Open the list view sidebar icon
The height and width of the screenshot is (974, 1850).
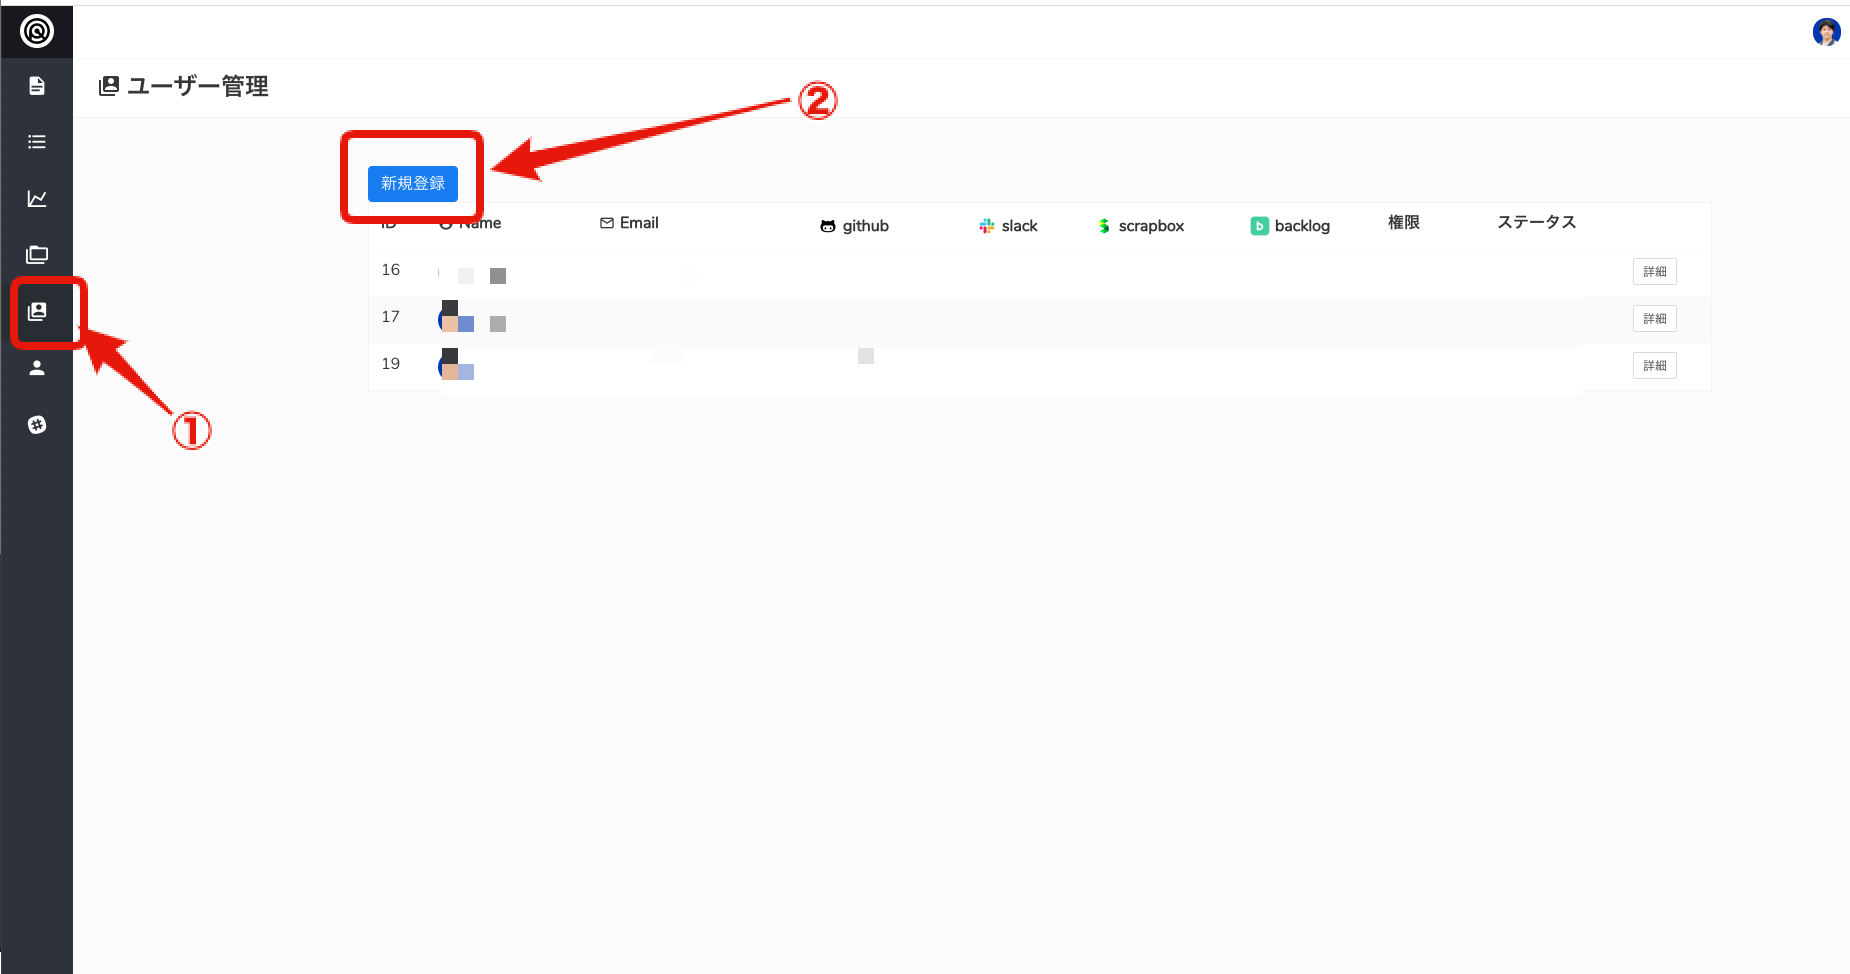(37, 142)
